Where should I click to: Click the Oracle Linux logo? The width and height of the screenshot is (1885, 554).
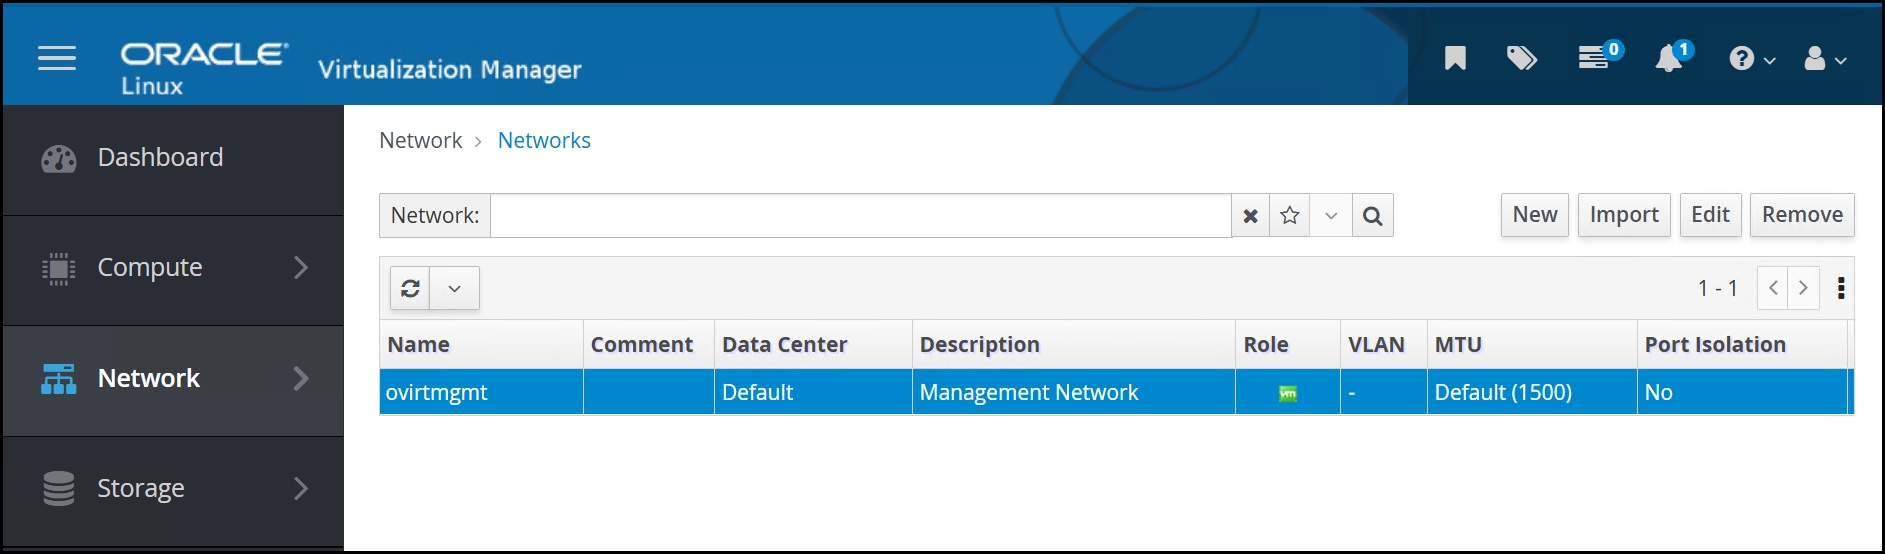(x=205, y=69)
